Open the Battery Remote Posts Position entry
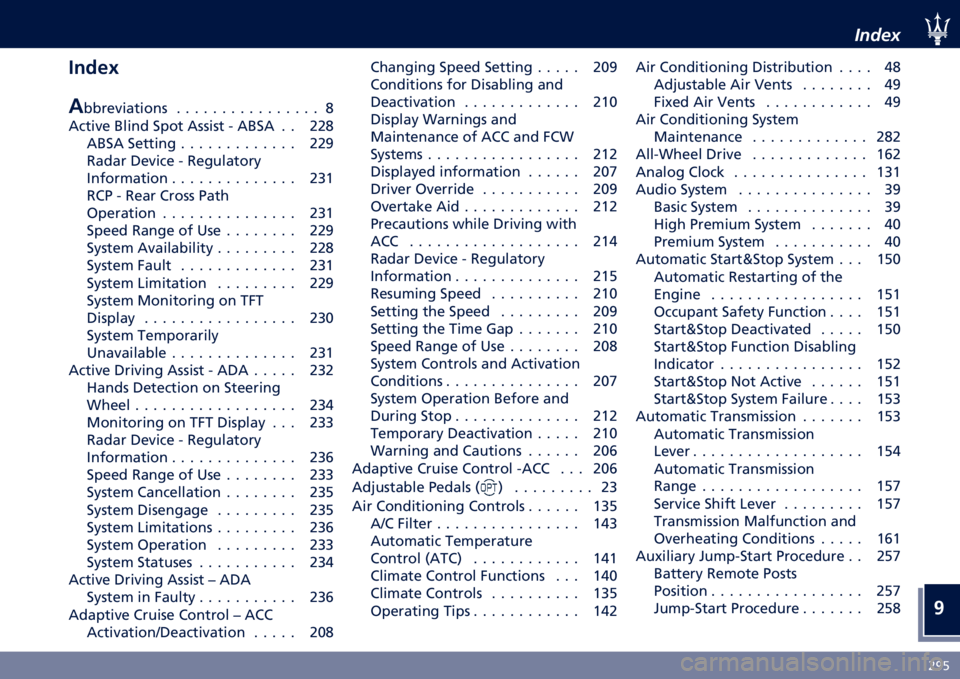 pyautogui.click(x=777, y=582)
